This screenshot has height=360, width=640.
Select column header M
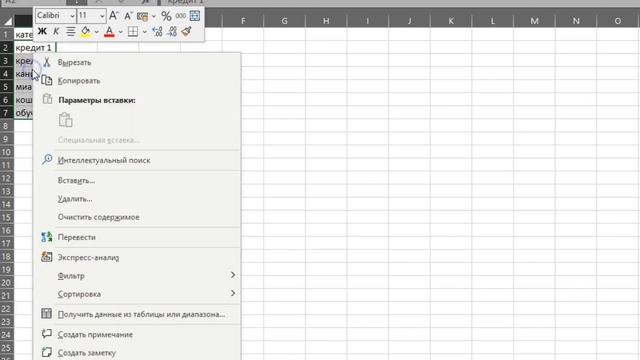[534, 21]
